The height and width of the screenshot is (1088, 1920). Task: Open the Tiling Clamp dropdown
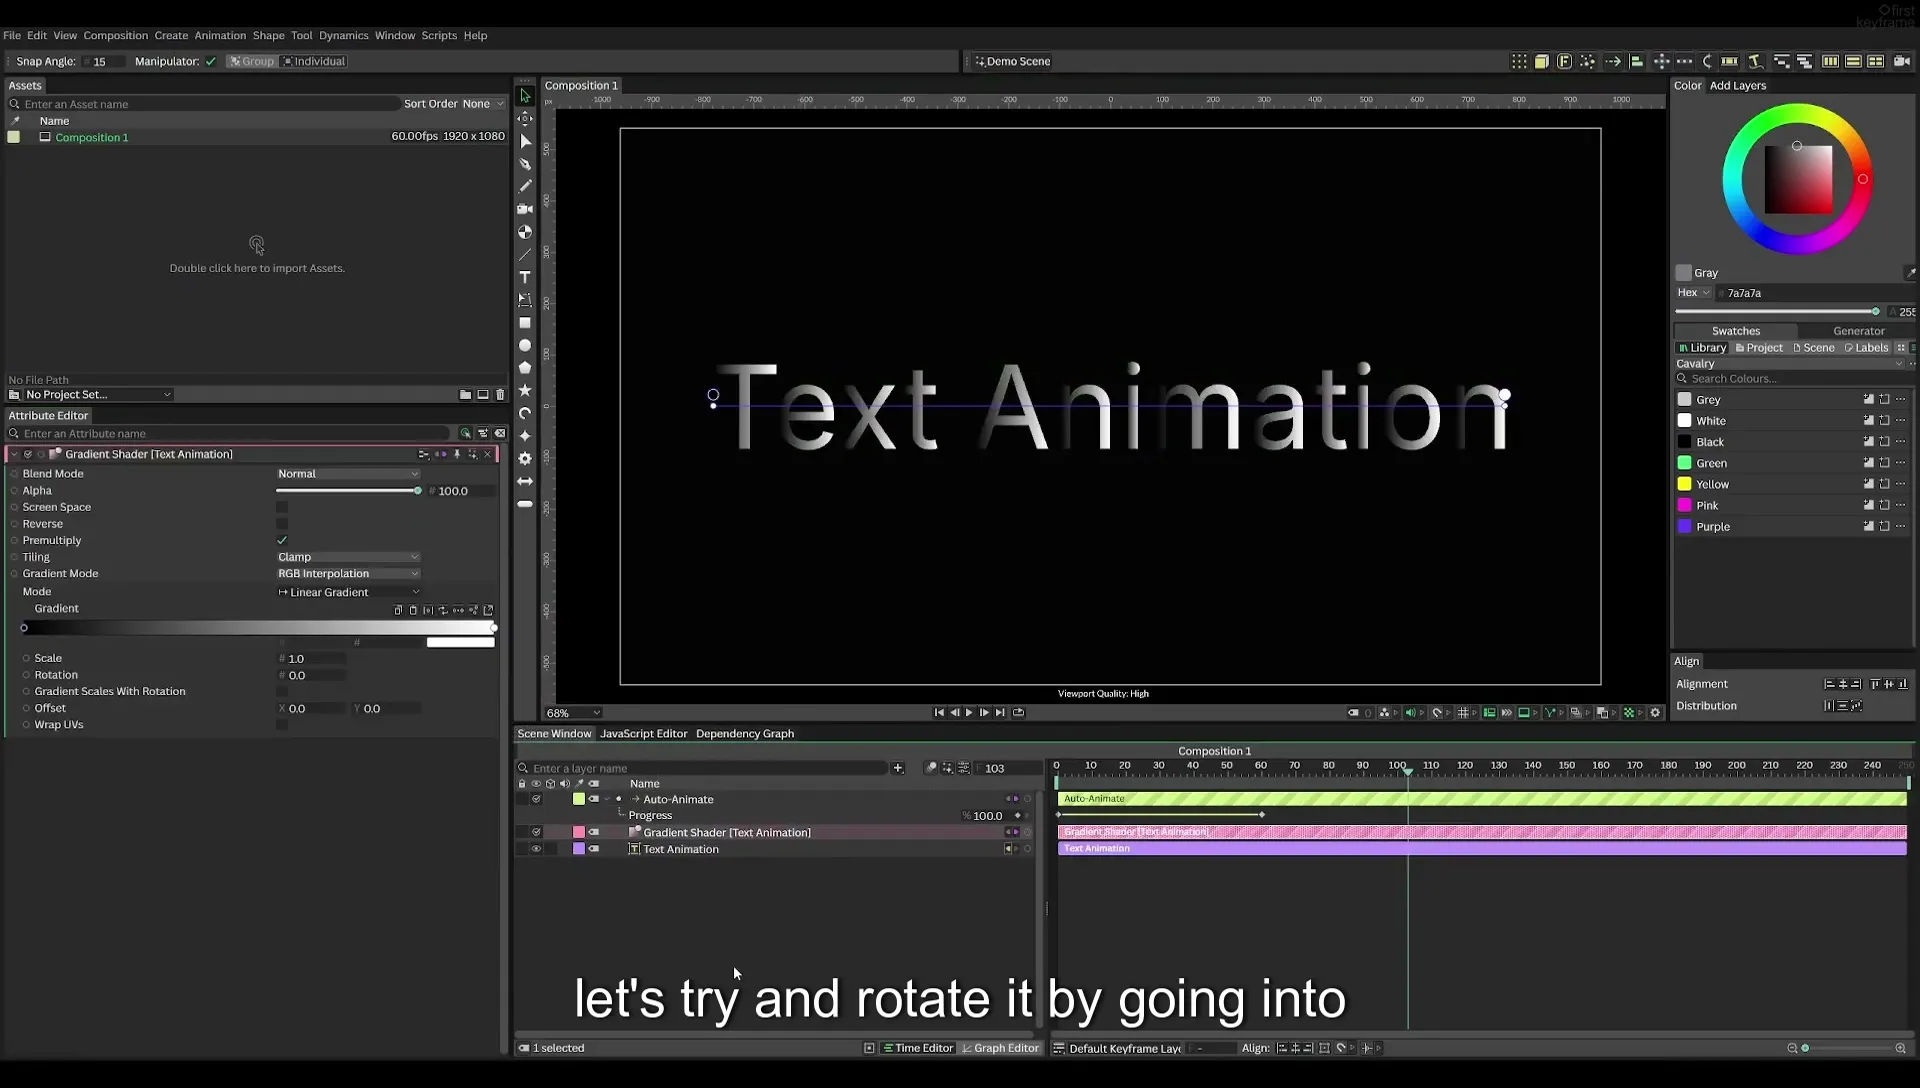click(348, 557)
